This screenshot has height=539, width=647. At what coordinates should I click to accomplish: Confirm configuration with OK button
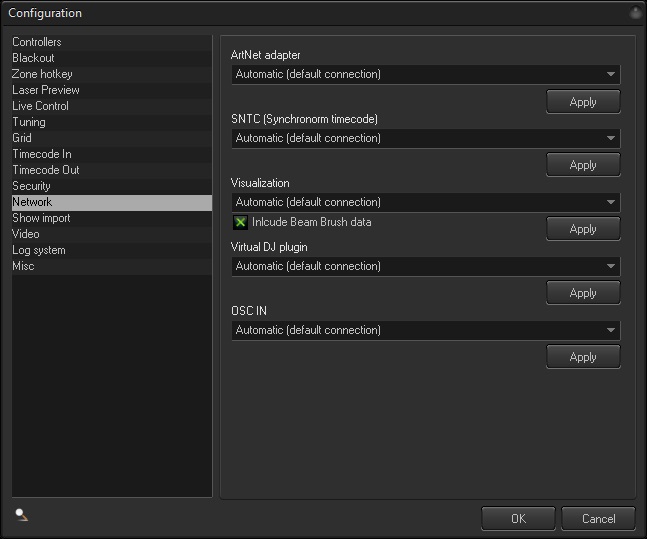tap(518, 518)
